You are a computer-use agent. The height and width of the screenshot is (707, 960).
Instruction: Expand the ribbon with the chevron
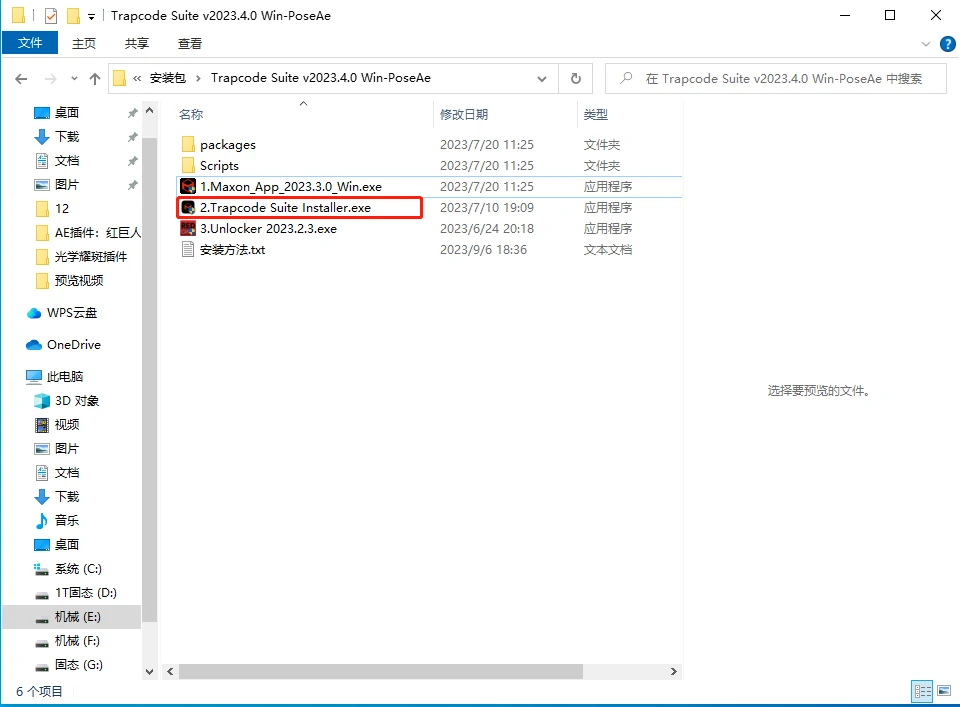click(x=926, y=44)
